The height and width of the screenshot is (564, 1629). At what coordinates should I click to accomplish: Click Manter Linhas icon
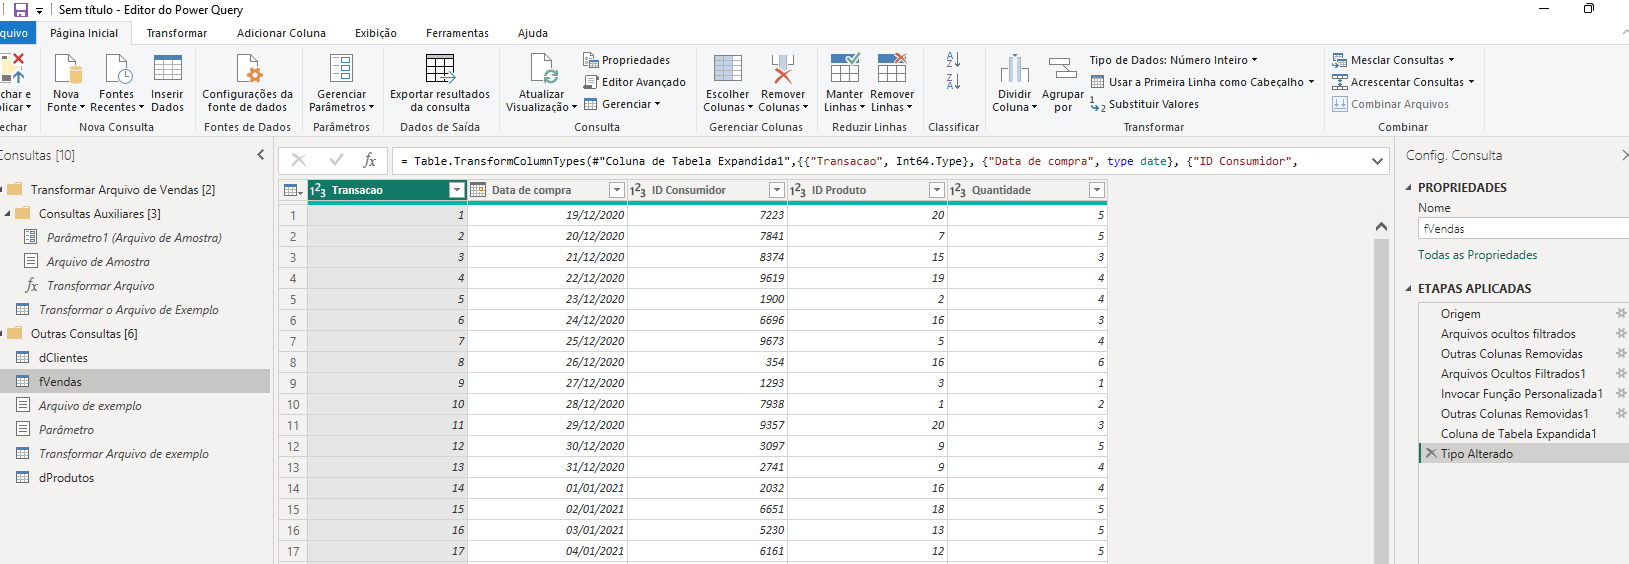coord(845,70)
